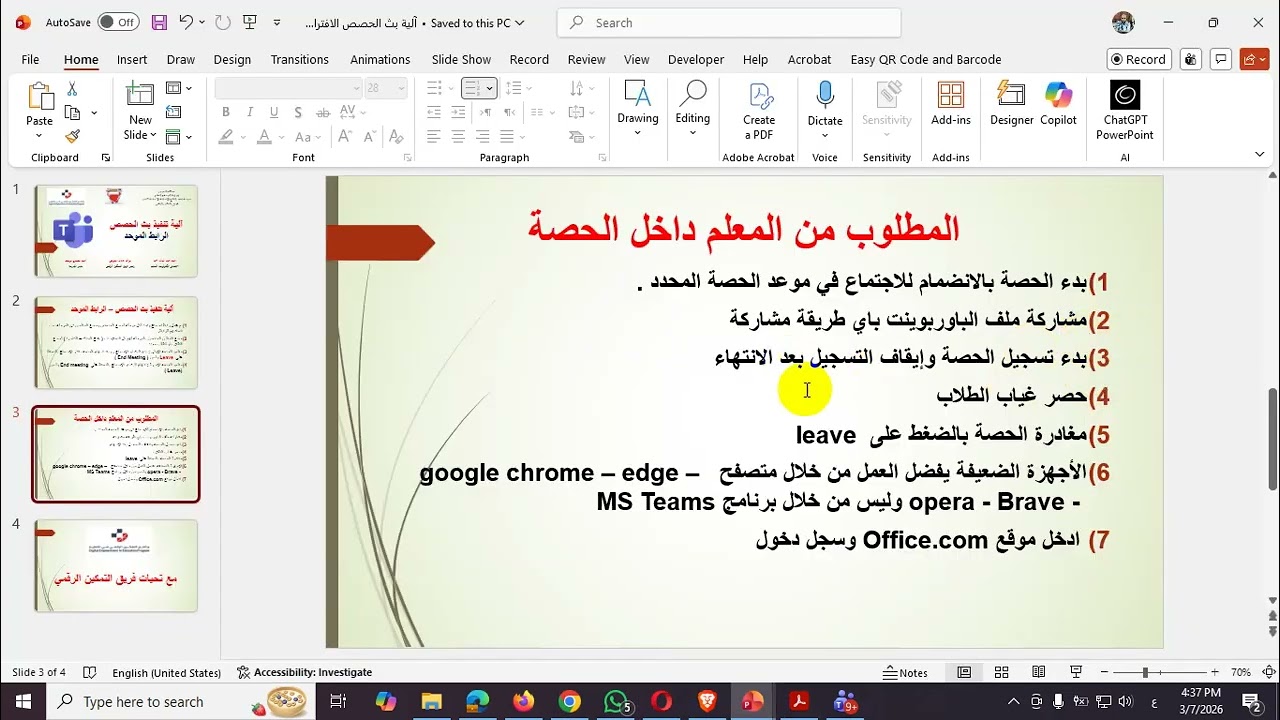
Task: Toggle Notes pane in status bar
Action: tap(906, 673)
